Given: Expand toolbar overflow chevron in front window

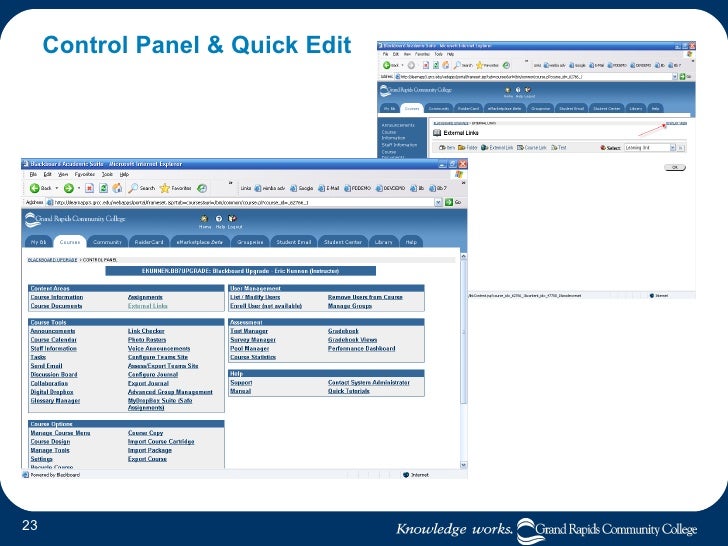Looking at the screenshot, I should 231,183.
